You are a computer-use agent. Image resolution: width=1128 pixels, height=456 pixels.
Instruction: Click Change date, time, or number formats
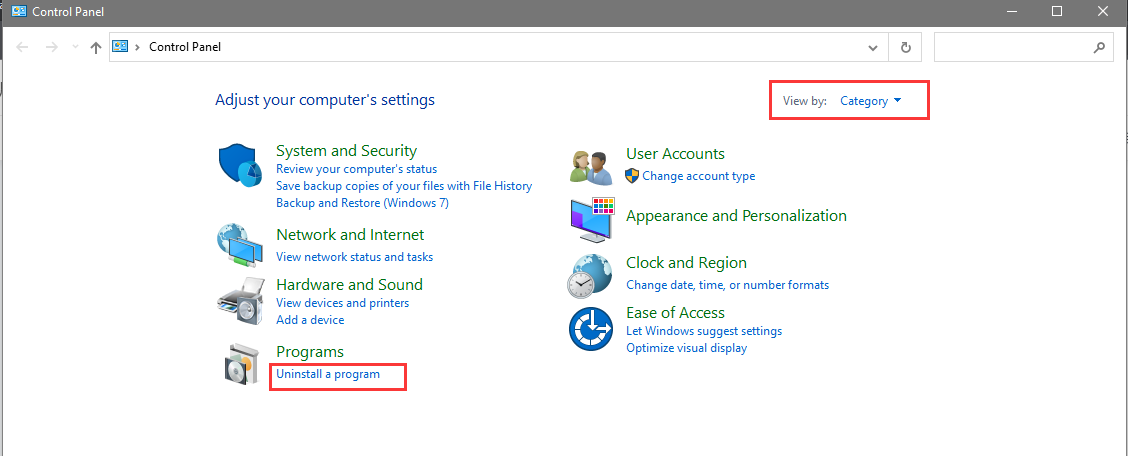[727, 285]
